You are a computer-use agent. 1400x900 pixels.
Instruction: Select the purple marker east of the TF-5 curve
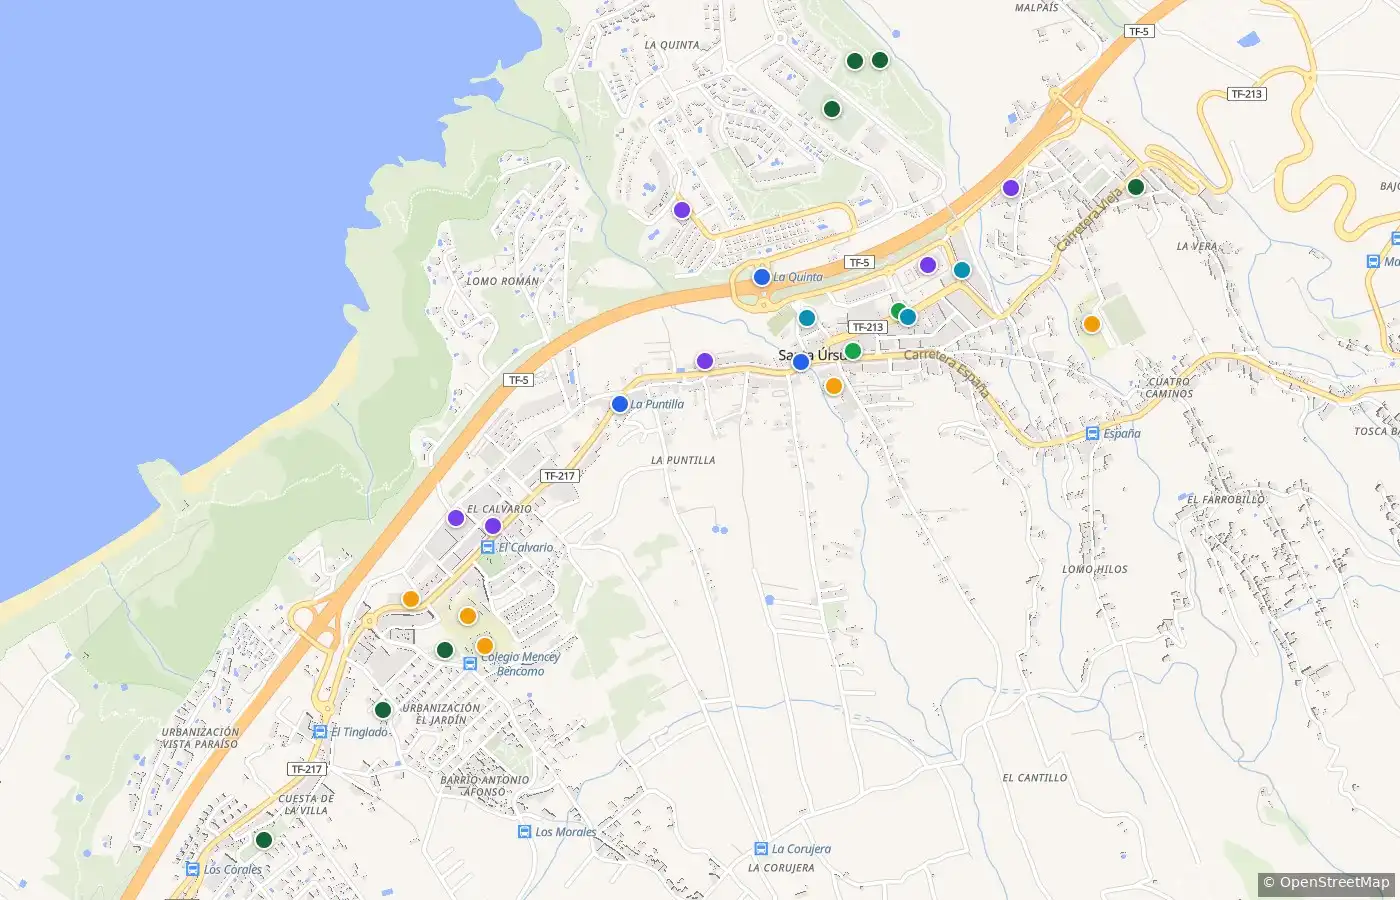coord(1011,188)
